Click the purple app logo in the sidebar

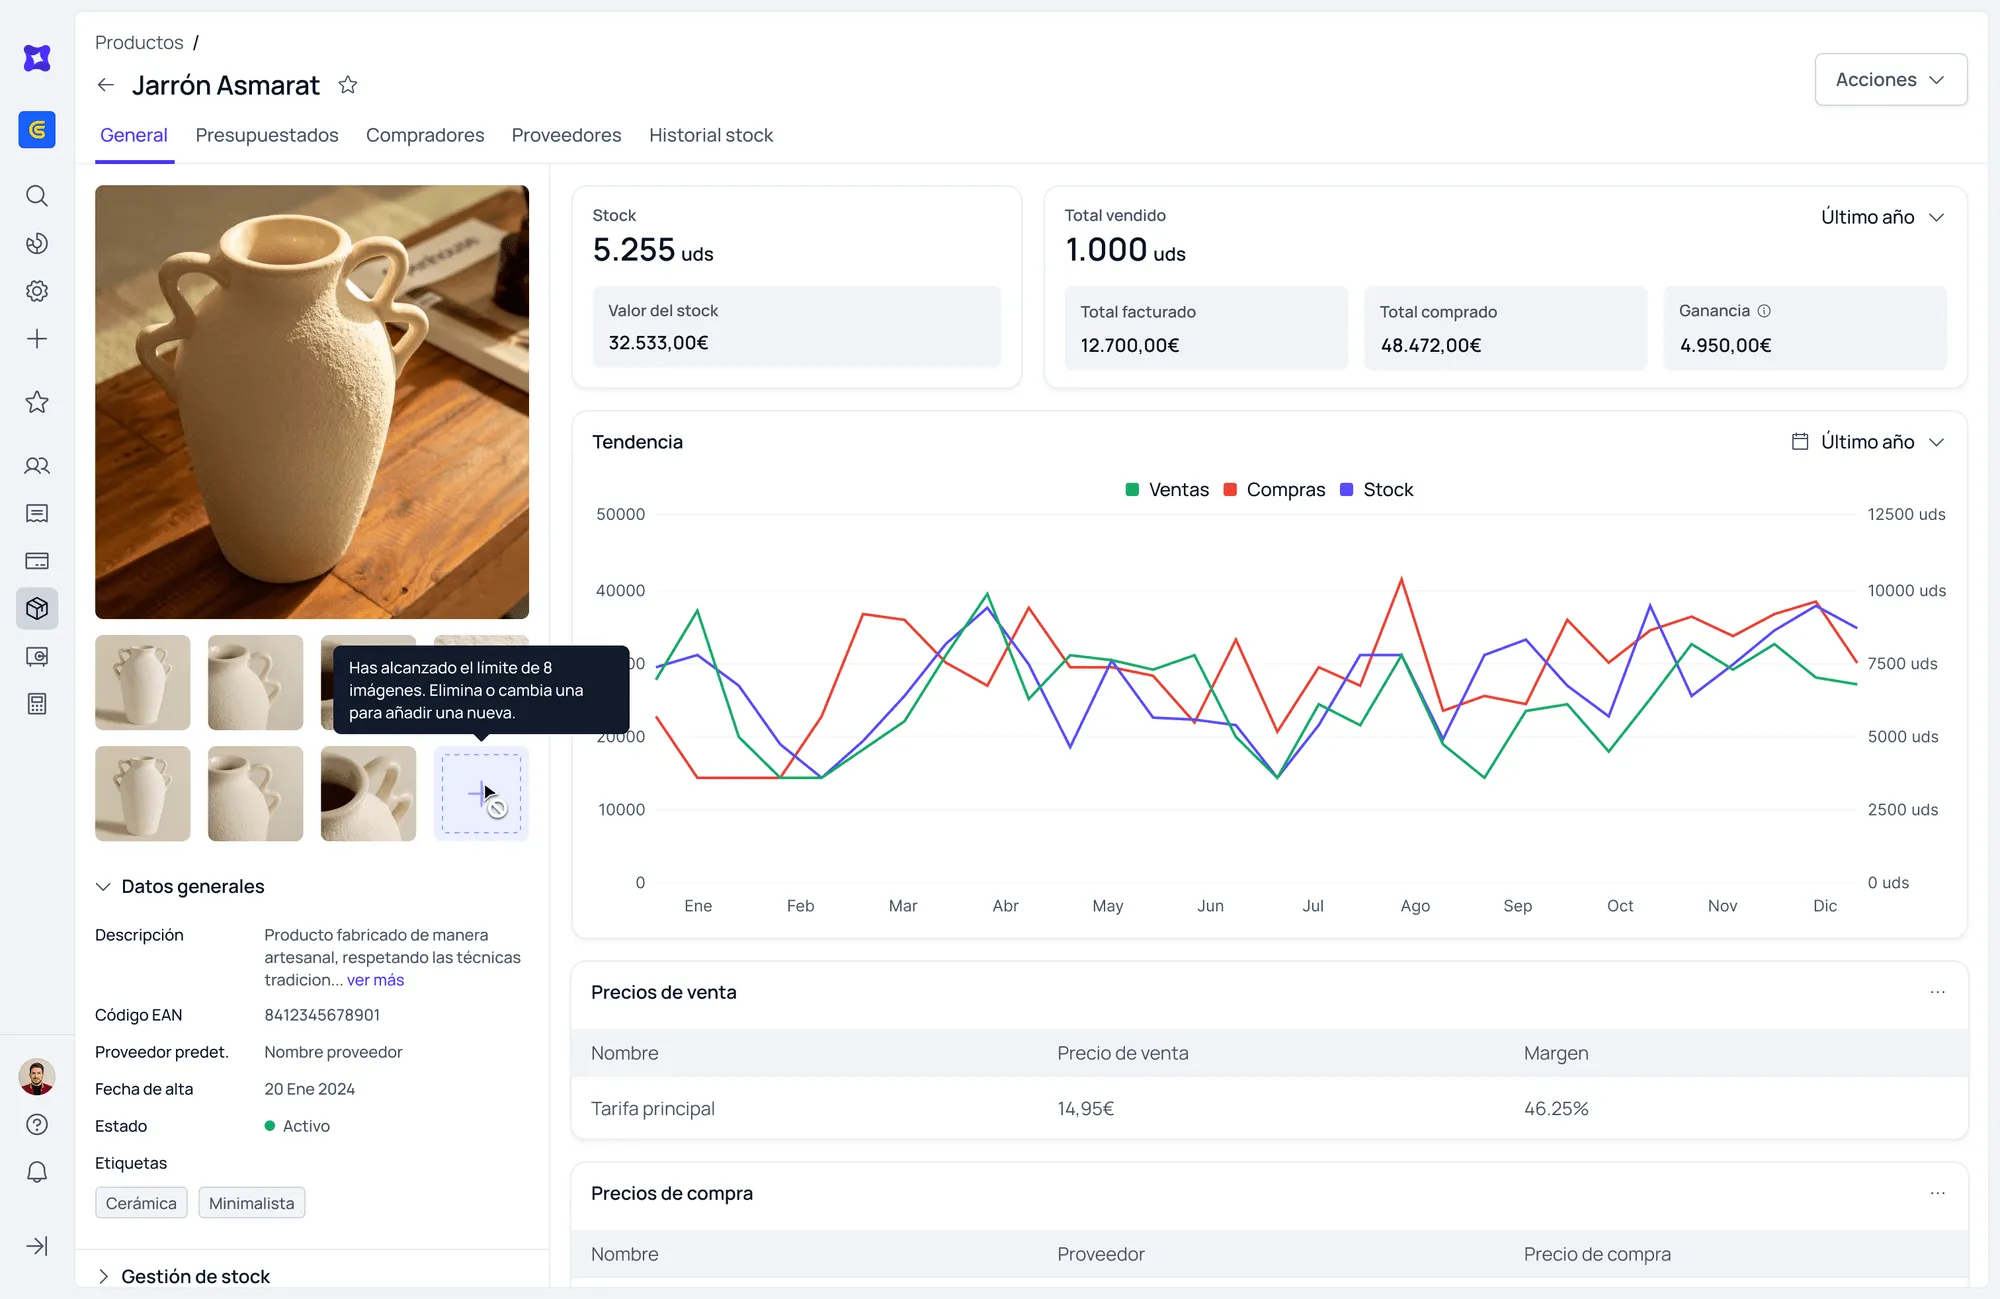[37, 58]
